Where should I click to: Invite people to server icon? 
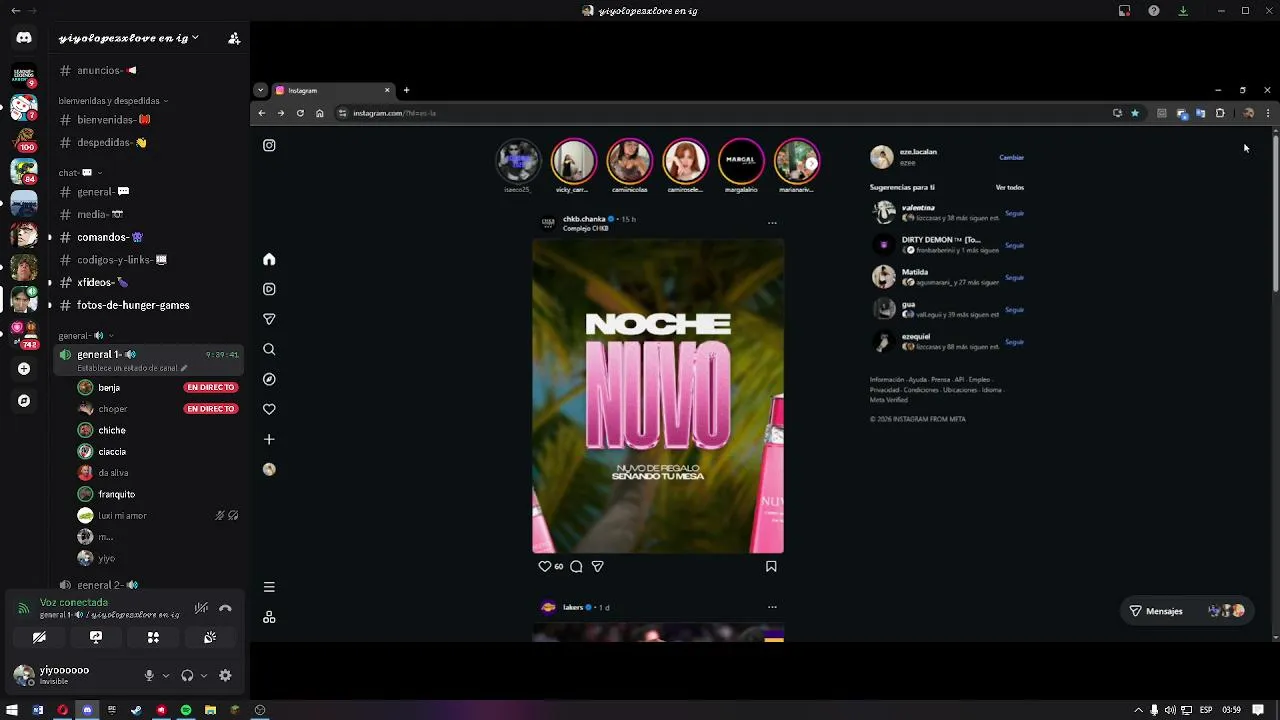tap(234, 38)
